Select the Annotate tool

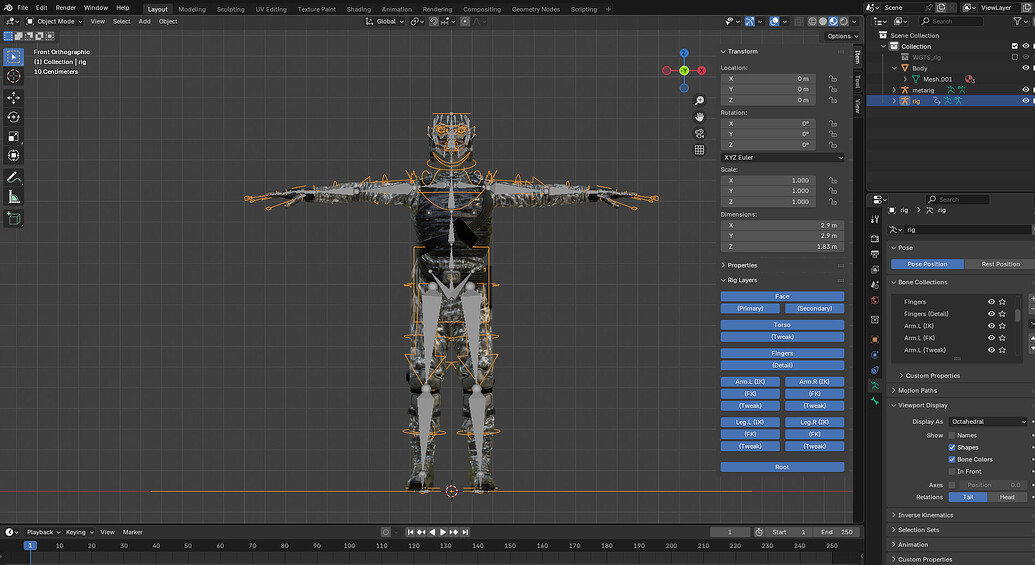coord(13,178)
